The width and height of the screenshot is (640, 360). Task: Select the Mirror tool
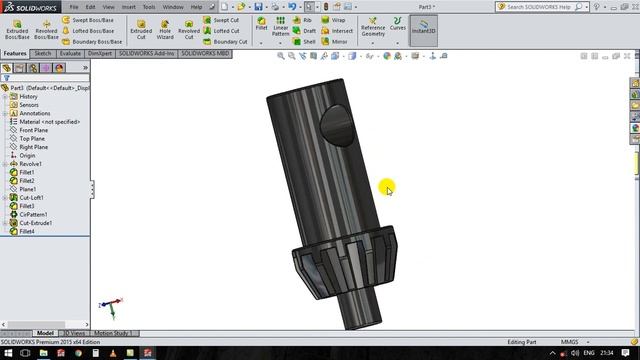tap(334, 42)
